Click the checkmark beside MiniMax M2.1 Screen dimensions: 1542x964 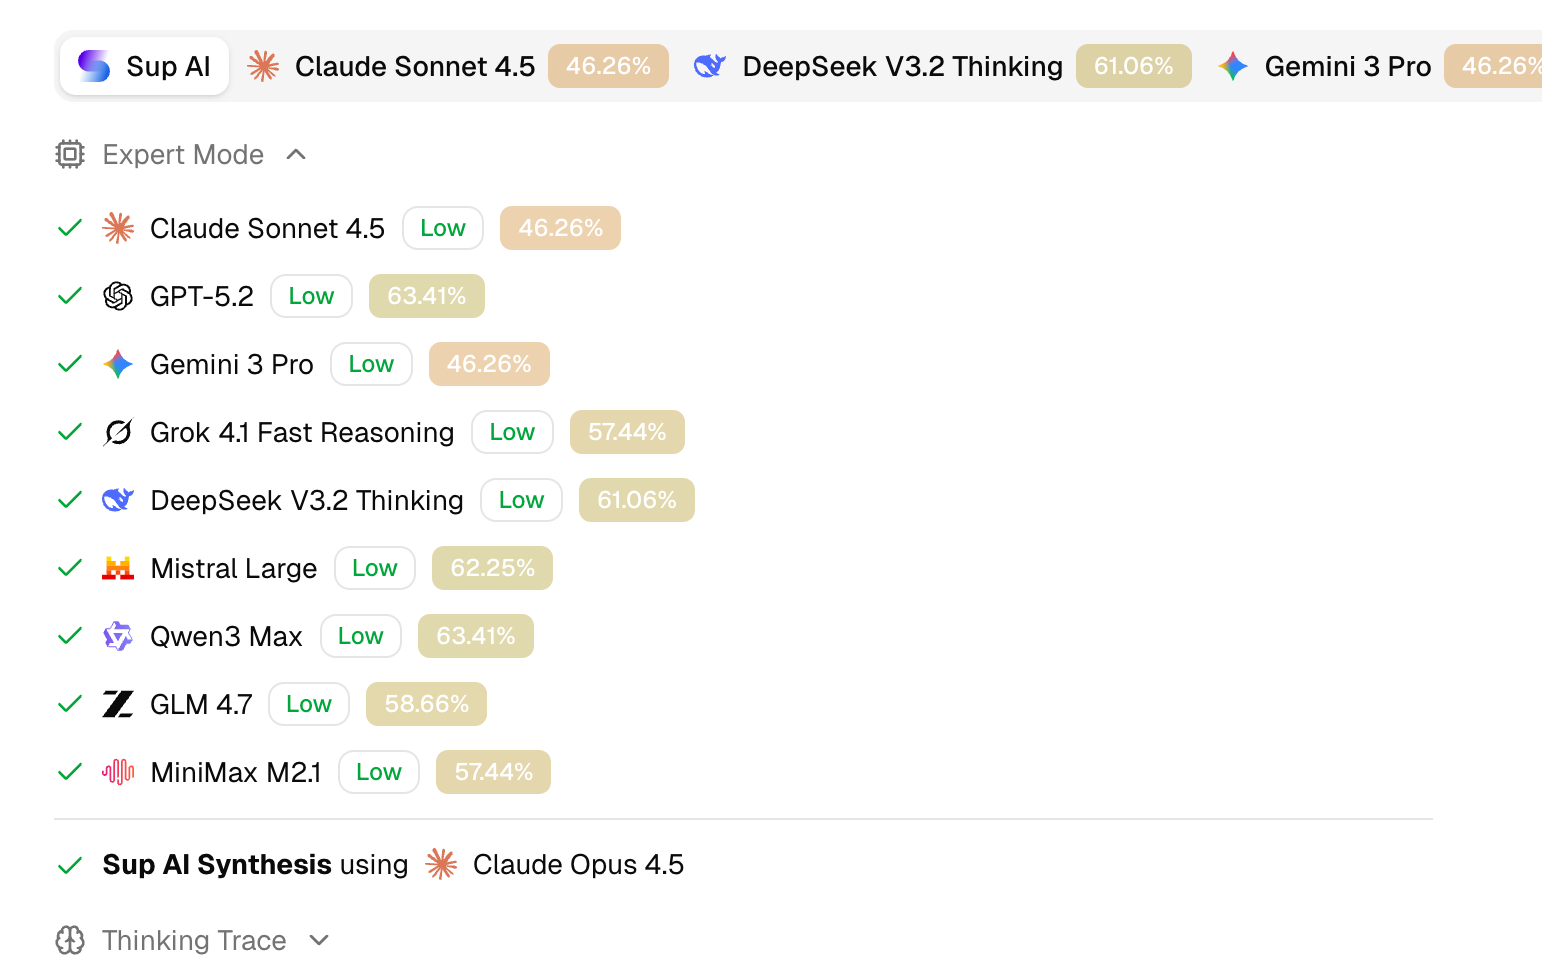coord(70,772)
